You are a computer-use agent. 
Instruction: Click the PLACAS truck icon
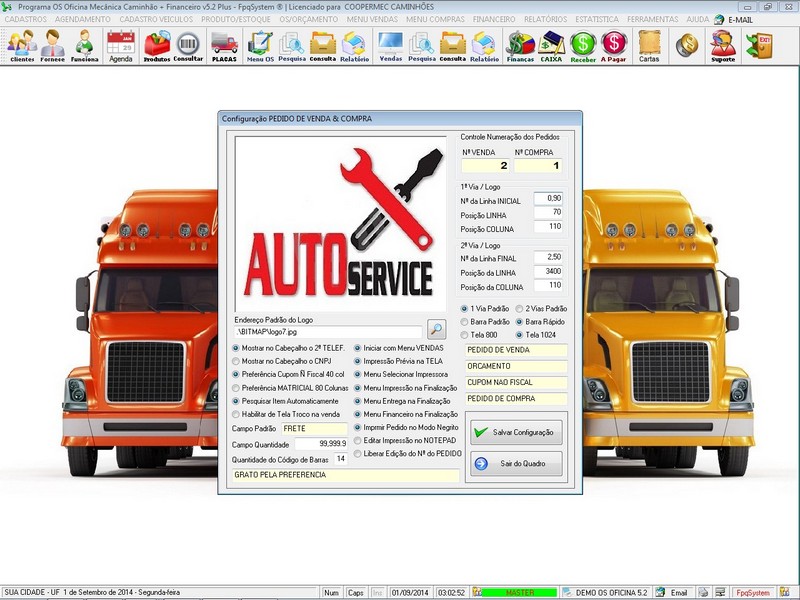(224, 46)
